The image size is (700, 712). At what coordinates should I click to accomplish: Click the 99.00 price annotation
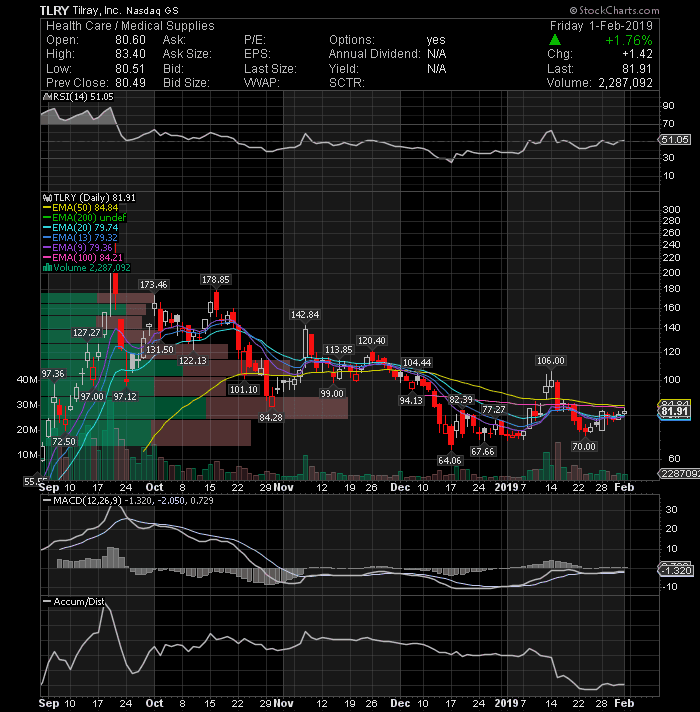(x=332, y=393)
